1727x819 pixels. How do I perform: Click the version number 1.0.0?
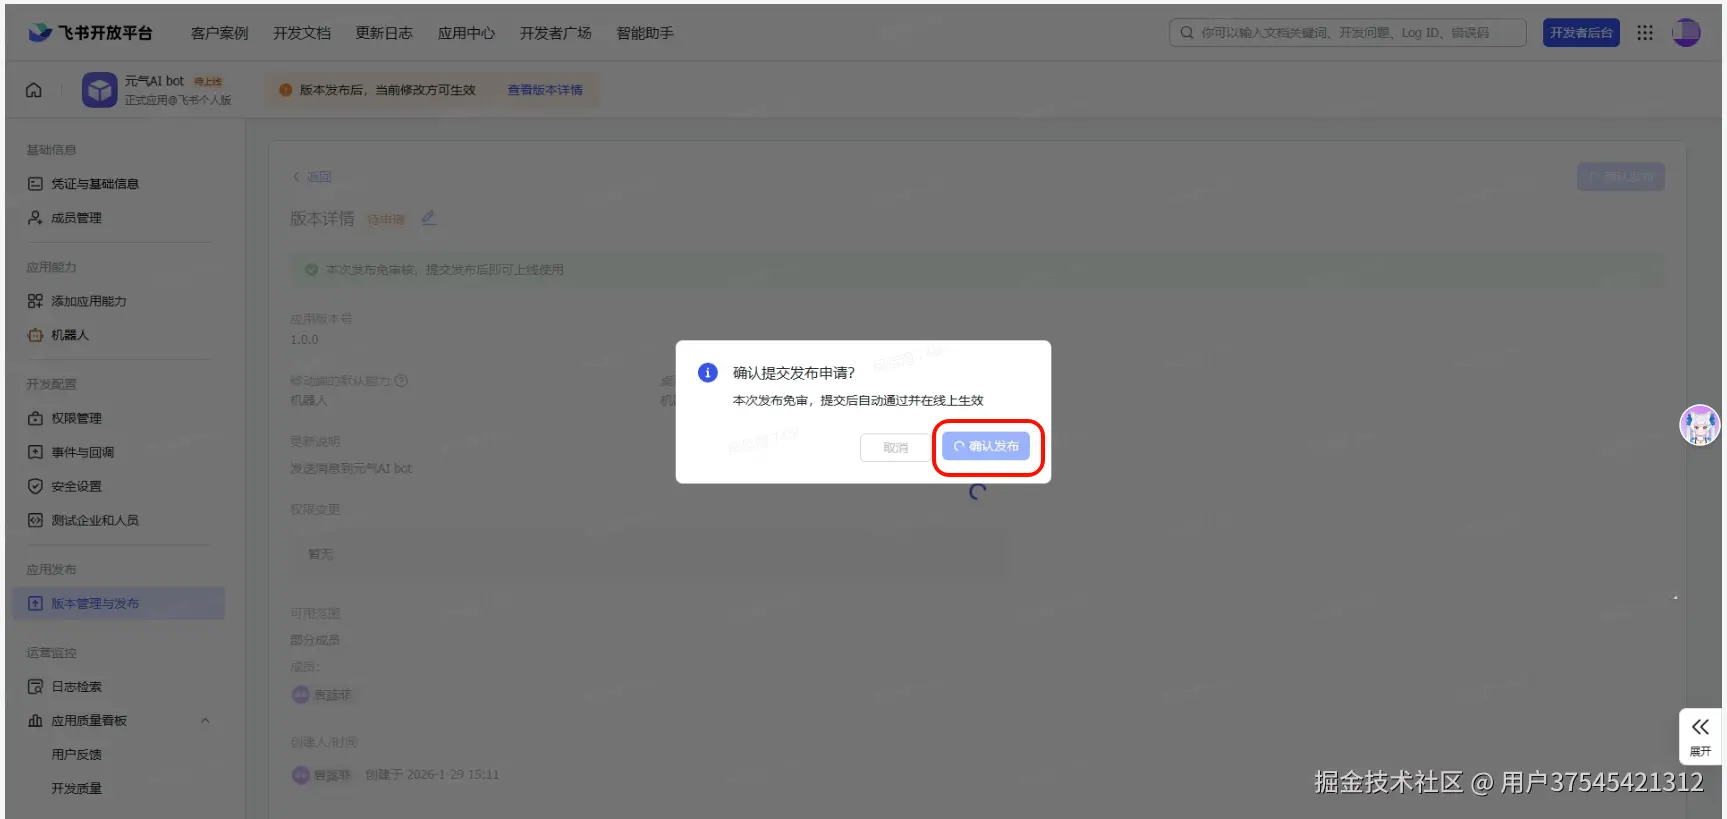(x=304, y=340)
